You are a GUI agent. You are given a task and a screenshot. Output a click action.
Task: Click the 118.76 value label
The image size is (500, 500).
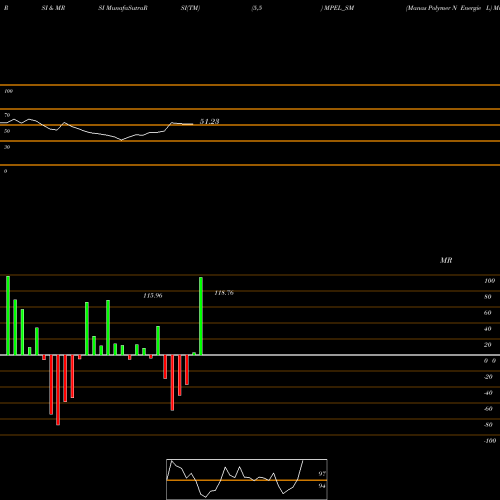(224, 293)
